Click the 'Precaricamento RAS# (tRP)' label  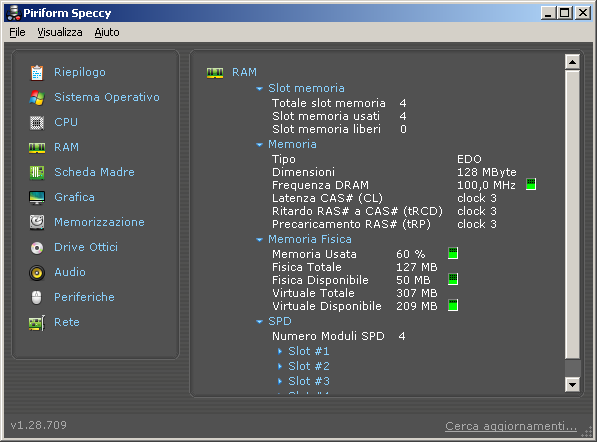(351, 224)
